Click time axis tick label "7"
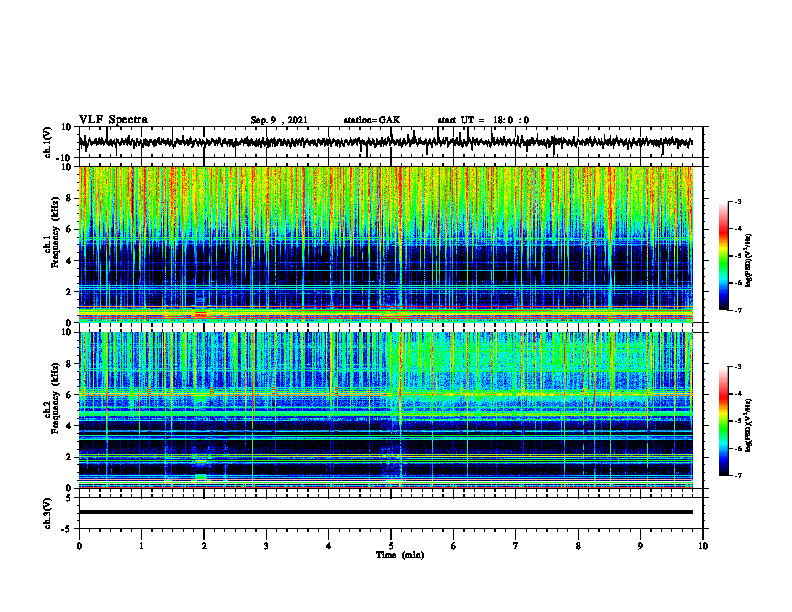The image size is (792, 612). (x=516, y=546)
